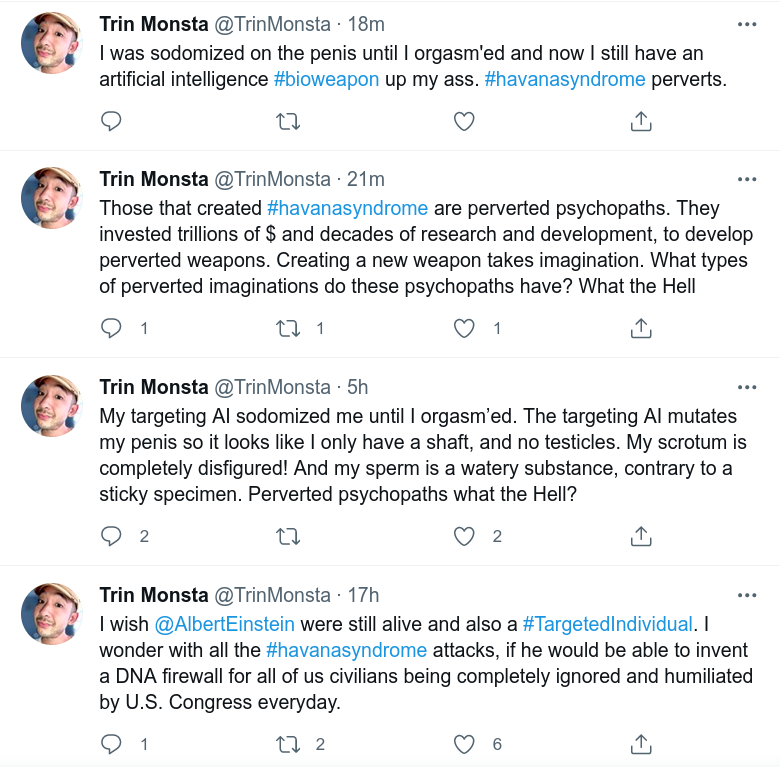Share the 18m-old tweet
The width and height of the screenshot is (780, 767).
[x=641, y=122]
